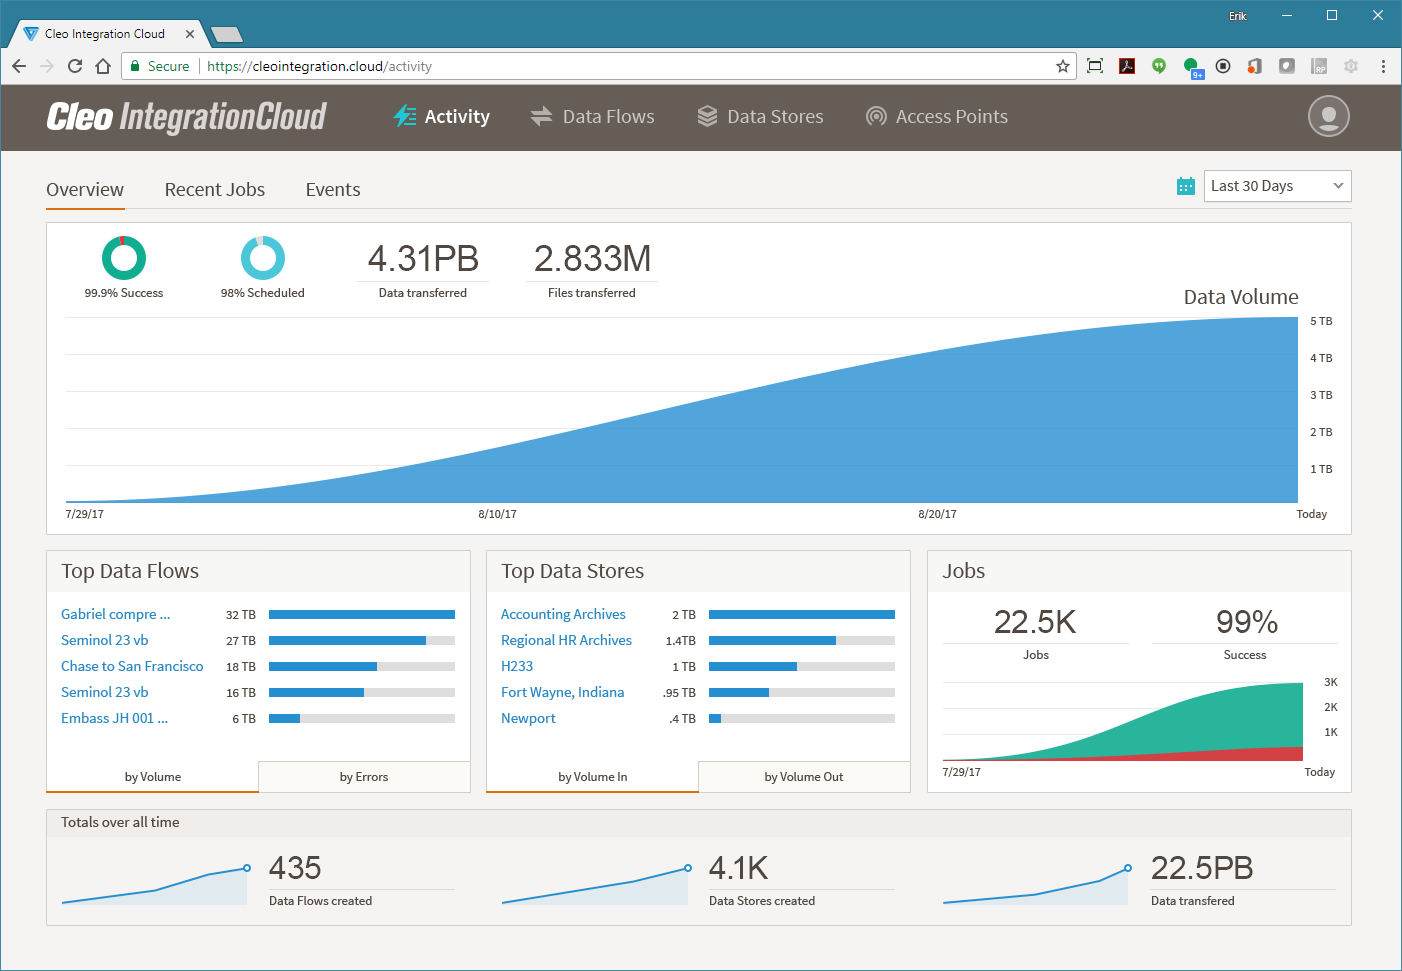This screenshot has height=971, width=1402.
Task: Click the Jobs area chart
Action: 1122,722
